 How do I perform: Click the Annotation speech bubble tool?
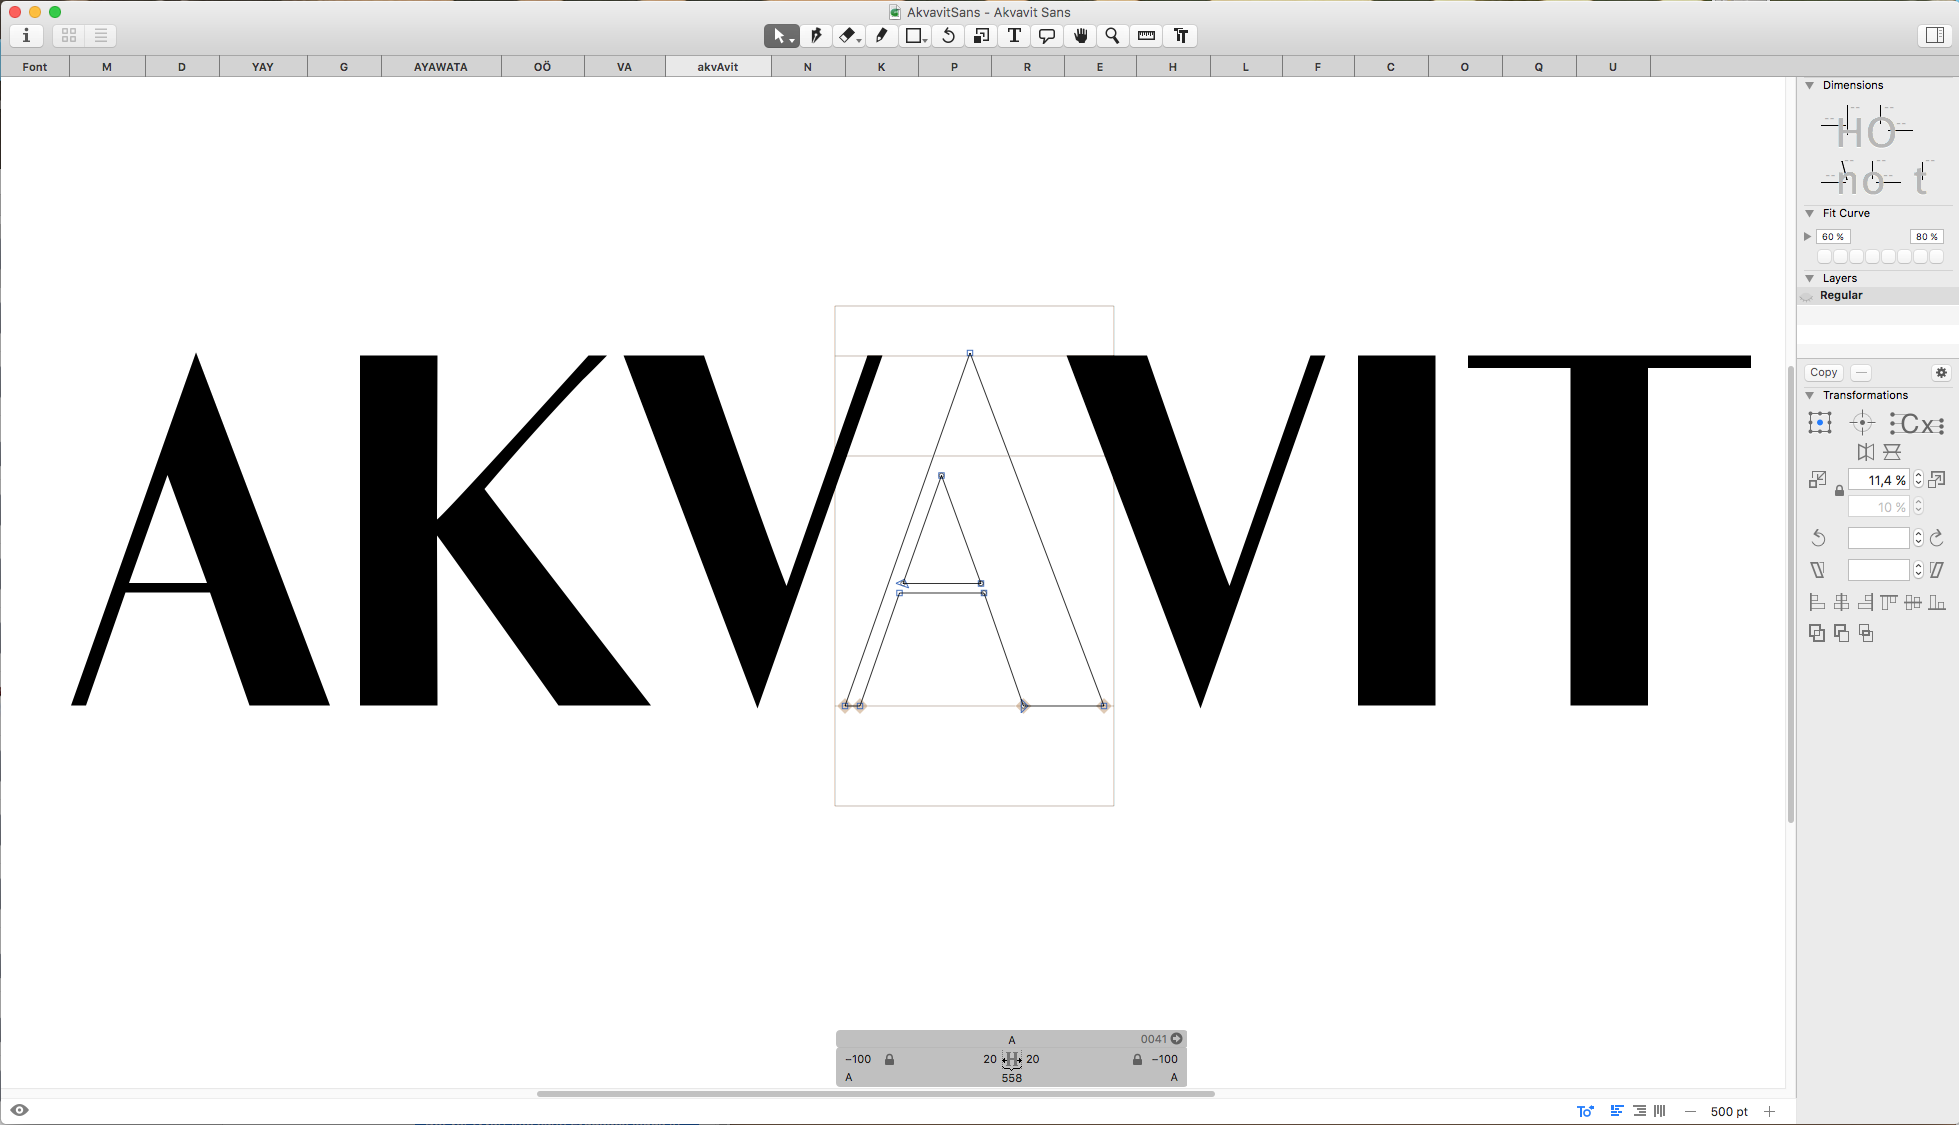coord(1047,36)
